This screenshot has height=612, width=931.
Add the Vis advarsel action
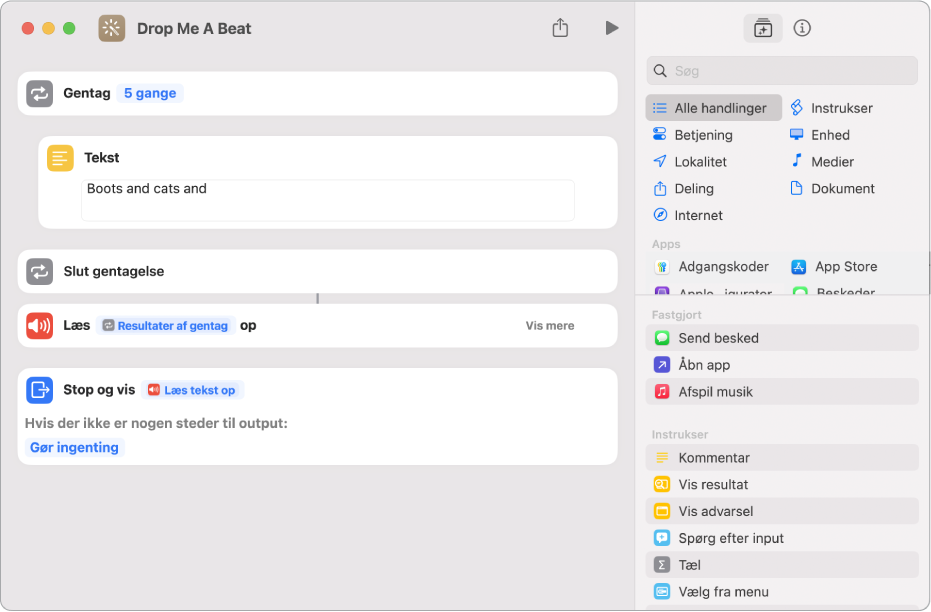tap(782, 511)
